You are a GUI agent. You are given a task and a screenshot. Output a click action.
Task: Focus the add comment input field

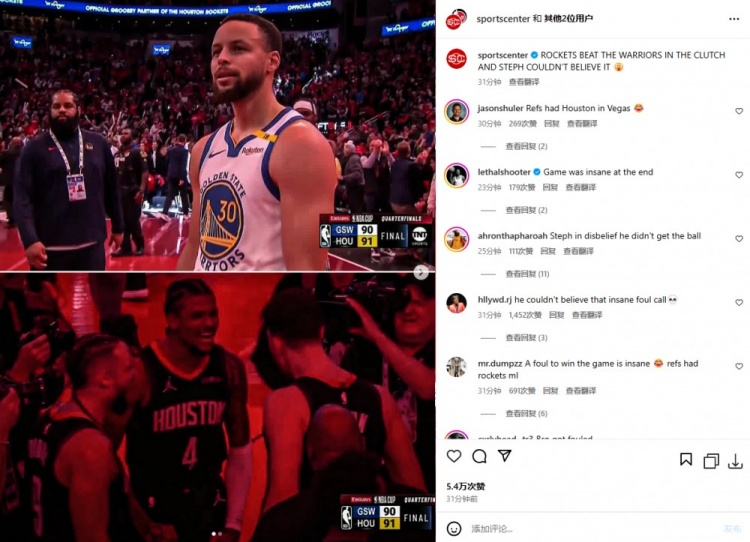[x=593, y=529]
